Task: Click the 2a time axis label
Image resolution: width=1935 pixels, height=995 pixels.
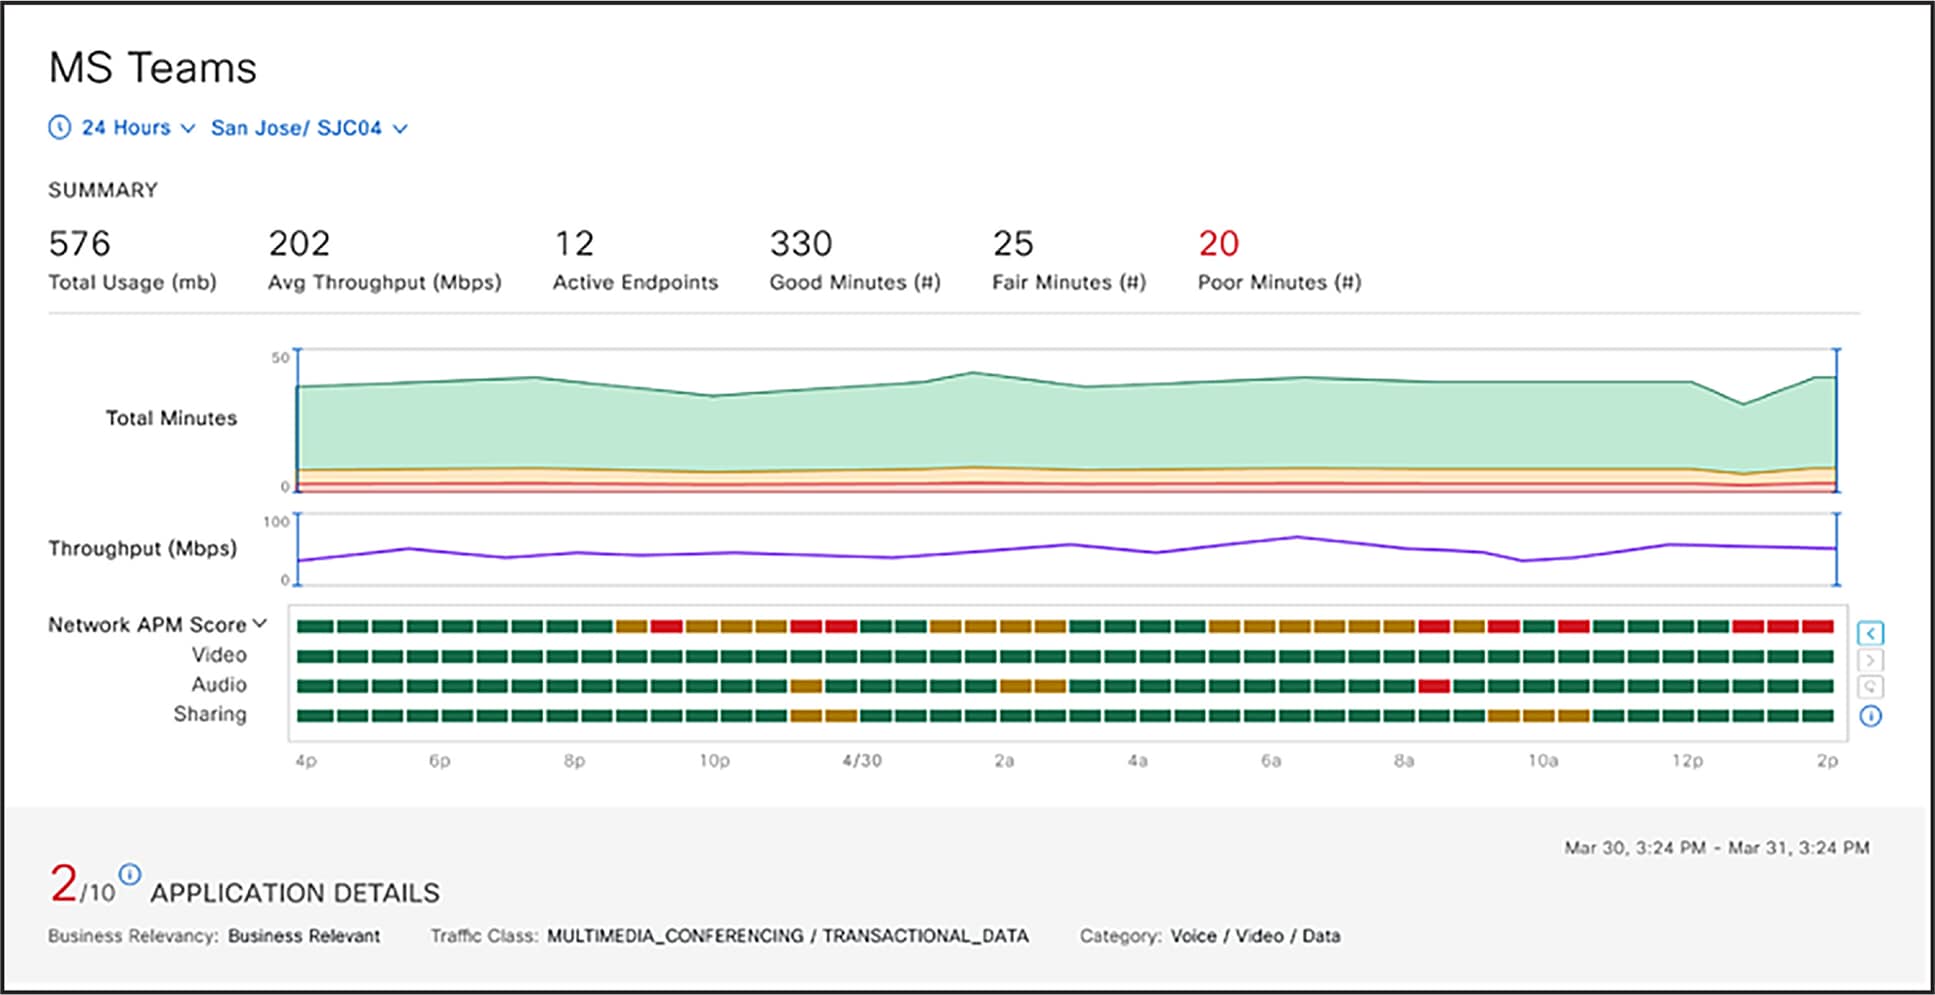Action: click(1004, 761)
